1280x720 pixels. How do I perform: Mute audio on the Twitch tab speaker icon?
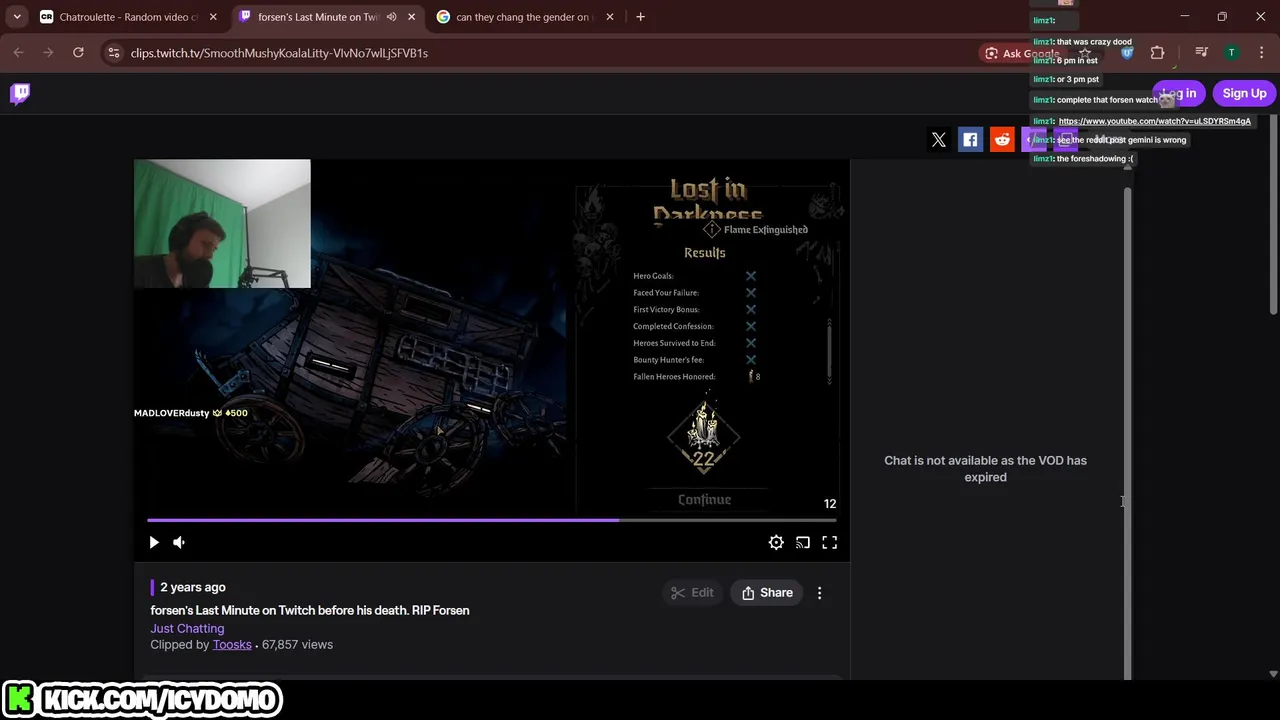(391, 17)
